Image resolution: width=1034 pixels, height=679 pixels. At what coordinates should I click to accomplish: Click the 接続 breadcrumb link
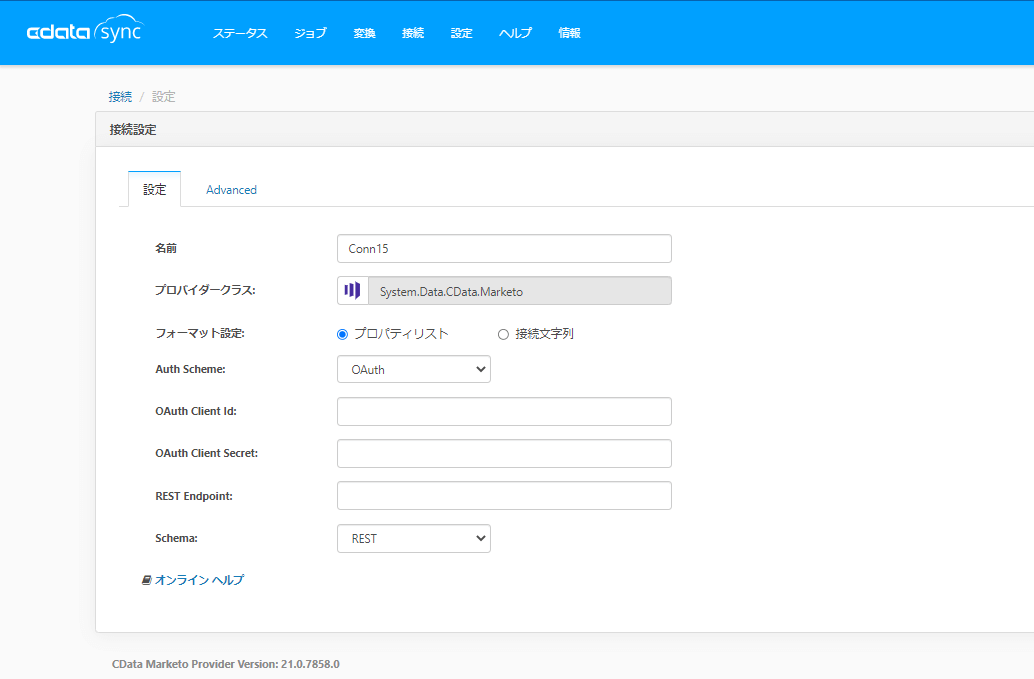120,97
